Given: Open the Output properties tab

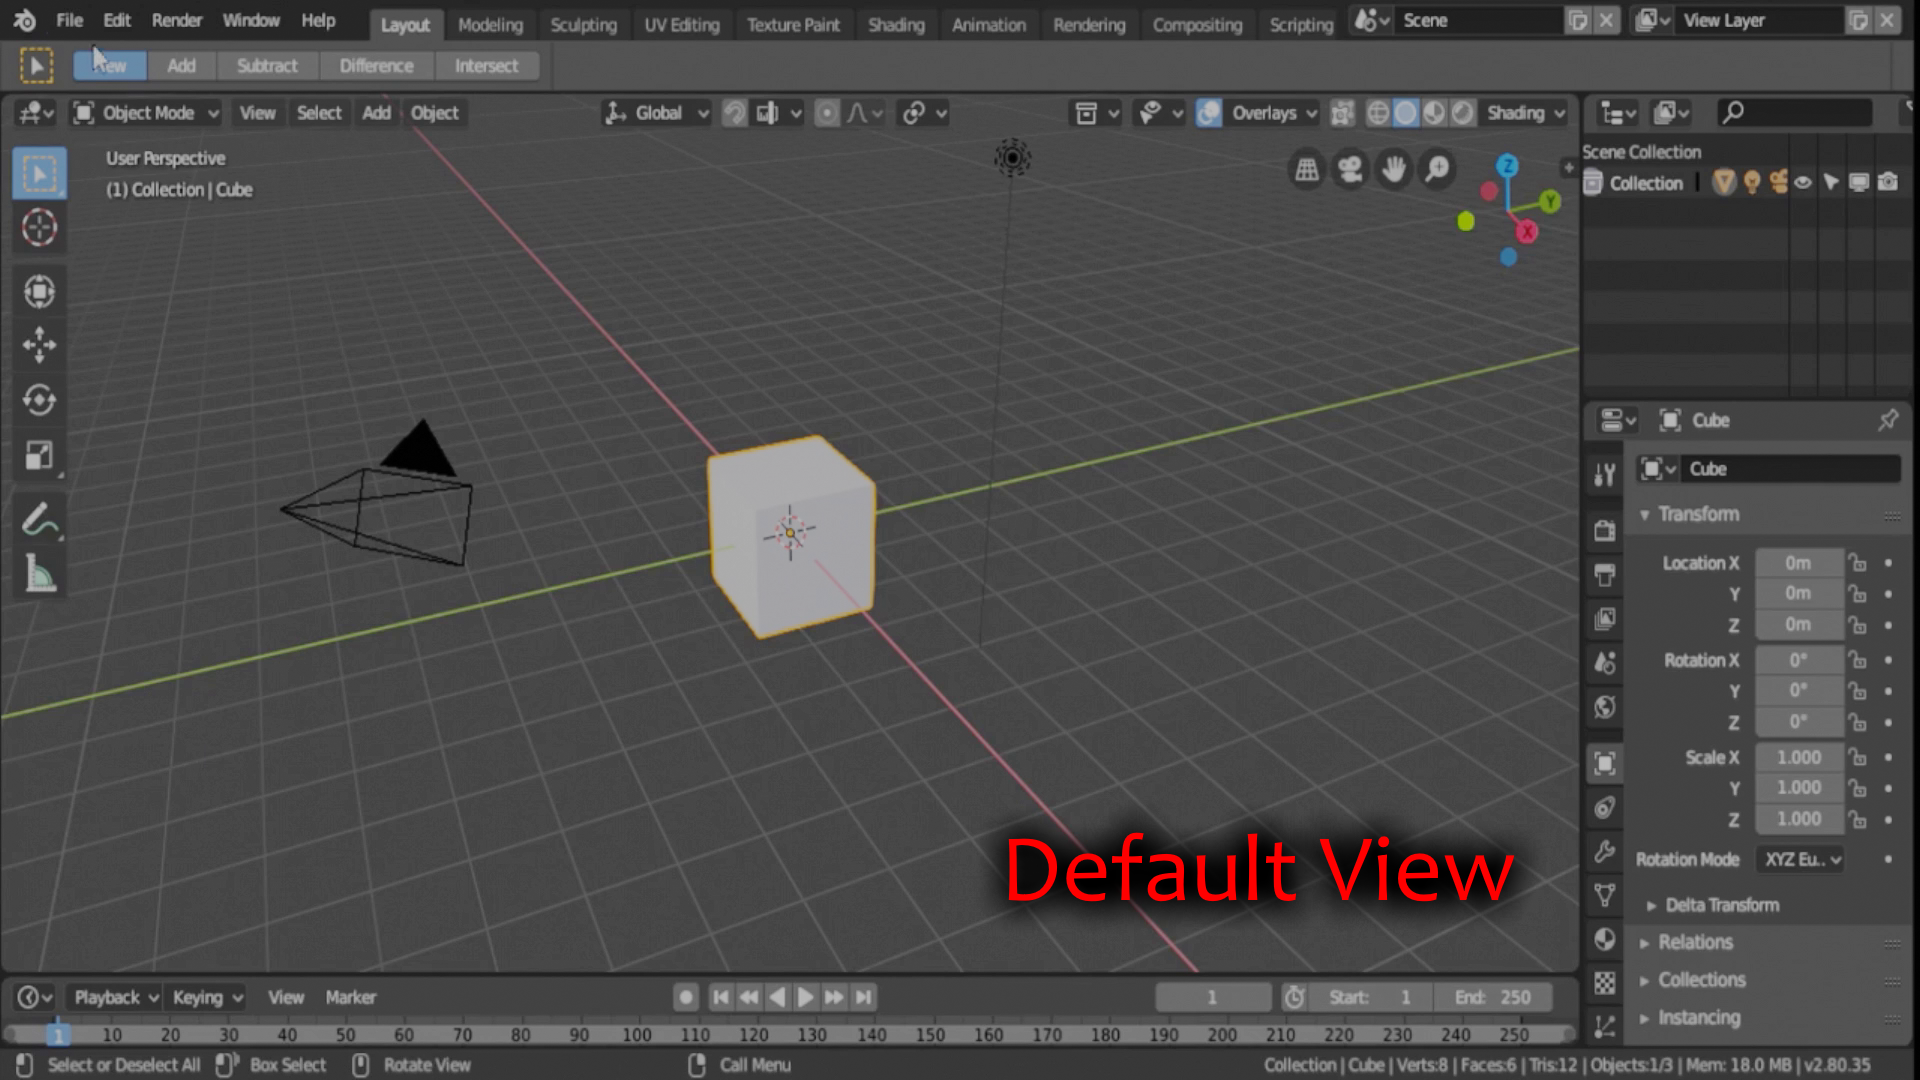Looking at the screenshot, I should click(1605, 574).
